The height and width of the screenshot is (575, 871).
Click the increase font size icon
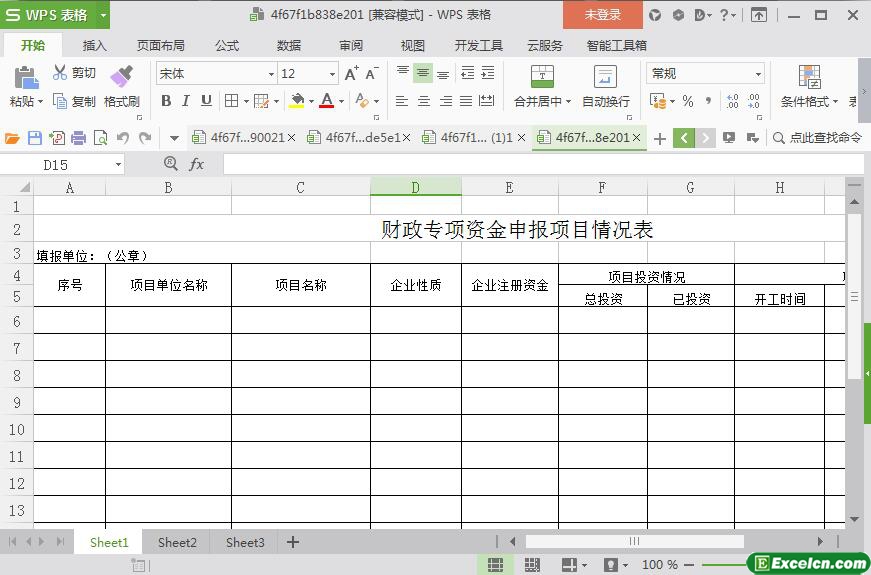click(x=351, y=74)
